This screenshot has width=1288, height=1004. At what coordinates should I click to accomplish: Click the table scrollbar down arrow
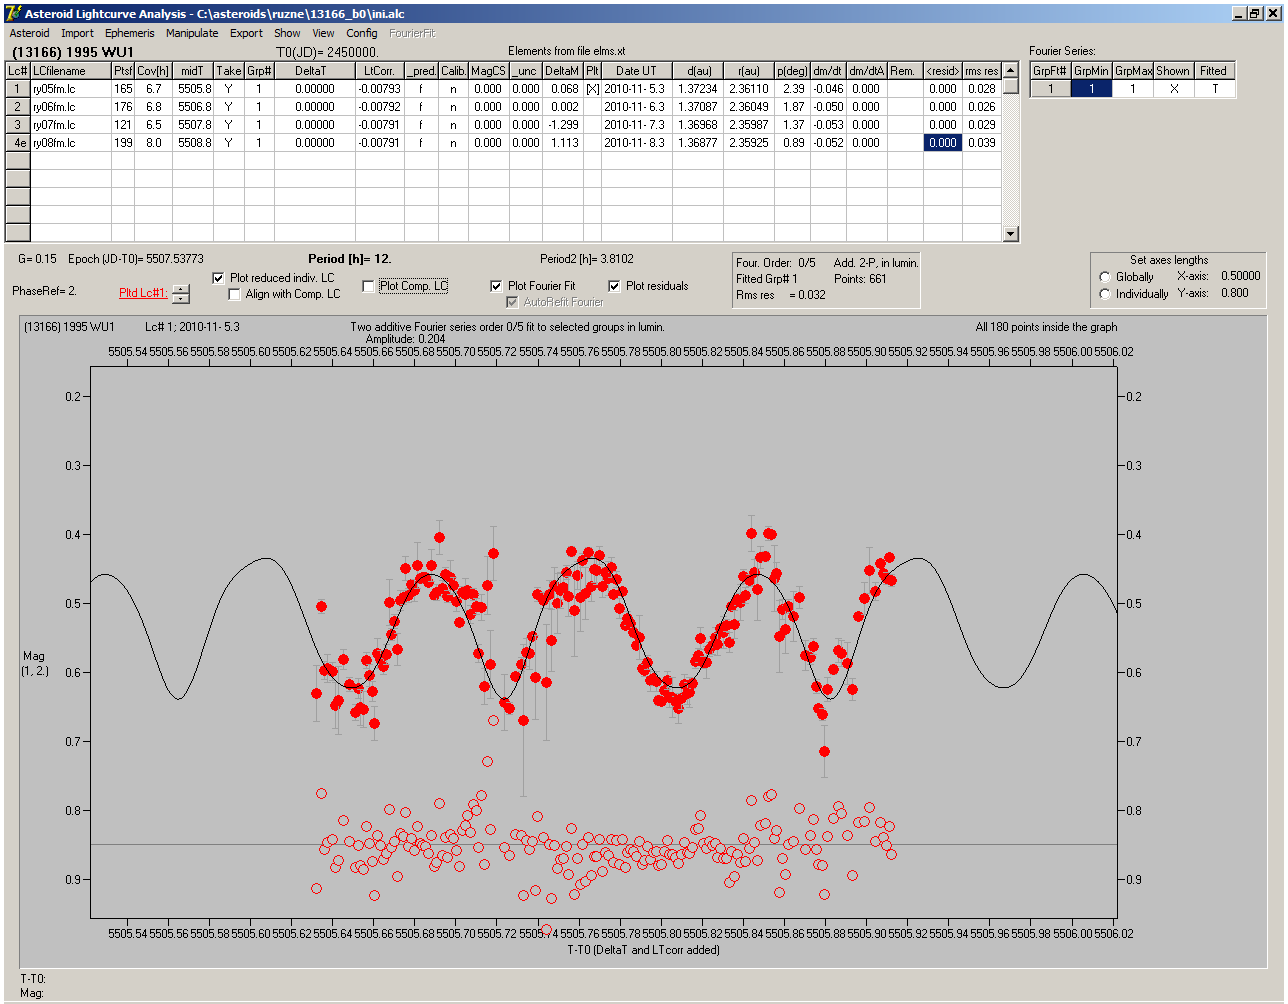(1011, 234)
